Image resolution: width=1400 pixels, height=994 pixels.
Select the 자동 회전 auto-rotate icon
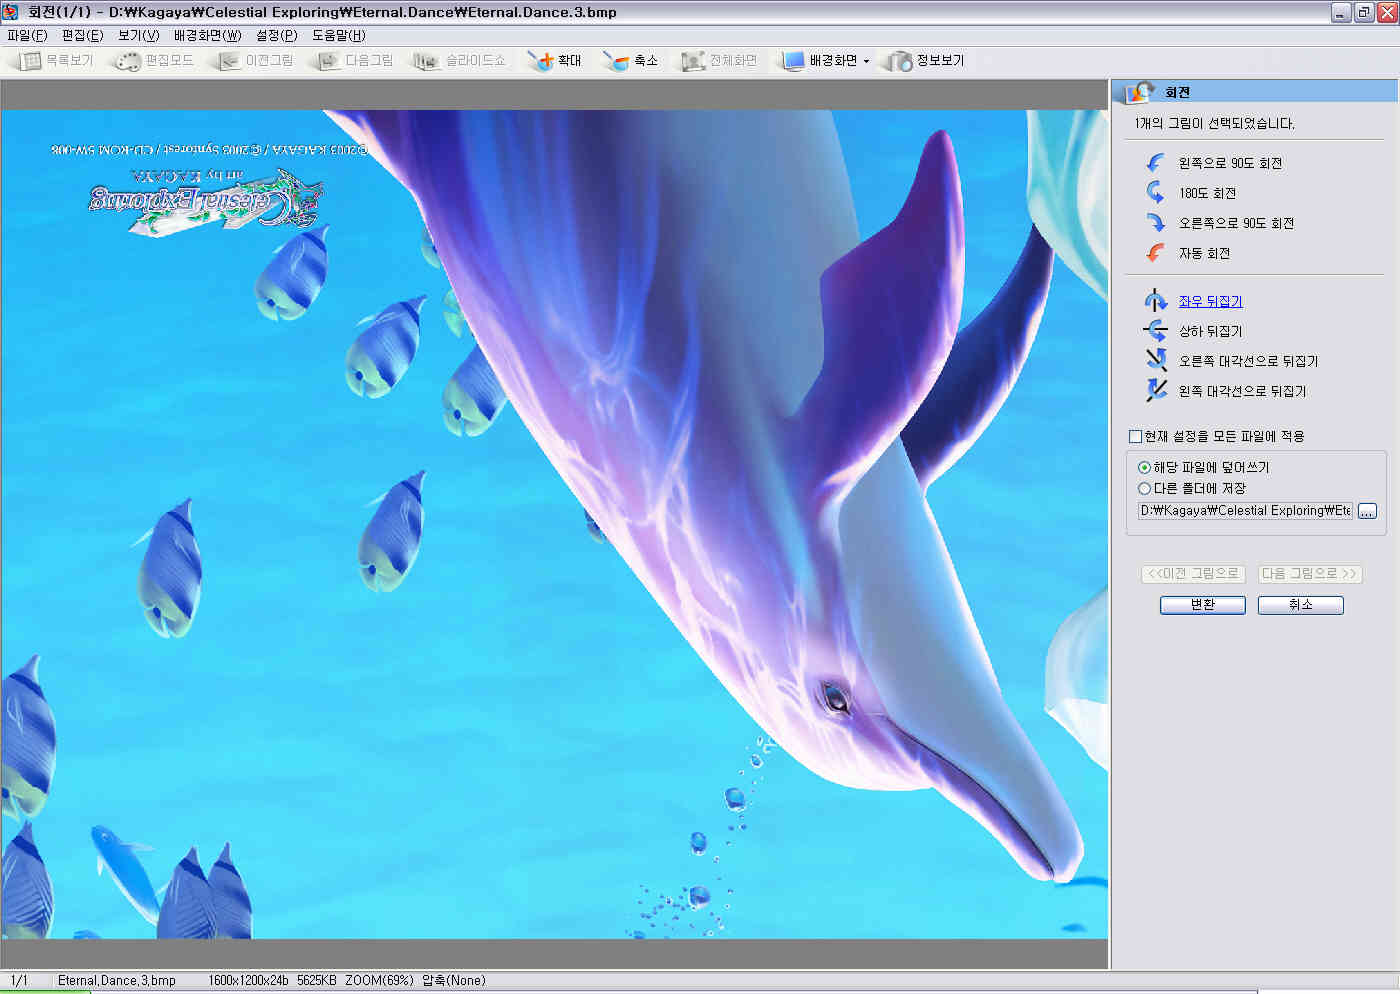(1155, 253)
